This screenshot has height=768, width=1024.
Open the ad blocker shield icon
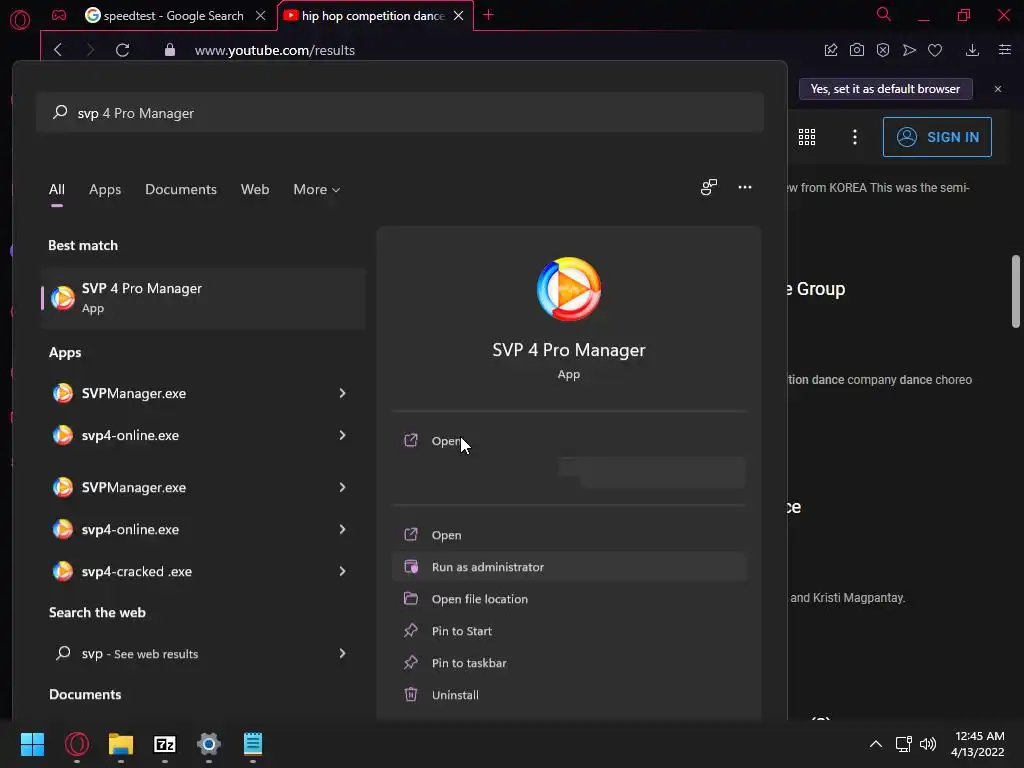[x=883, y=50]
